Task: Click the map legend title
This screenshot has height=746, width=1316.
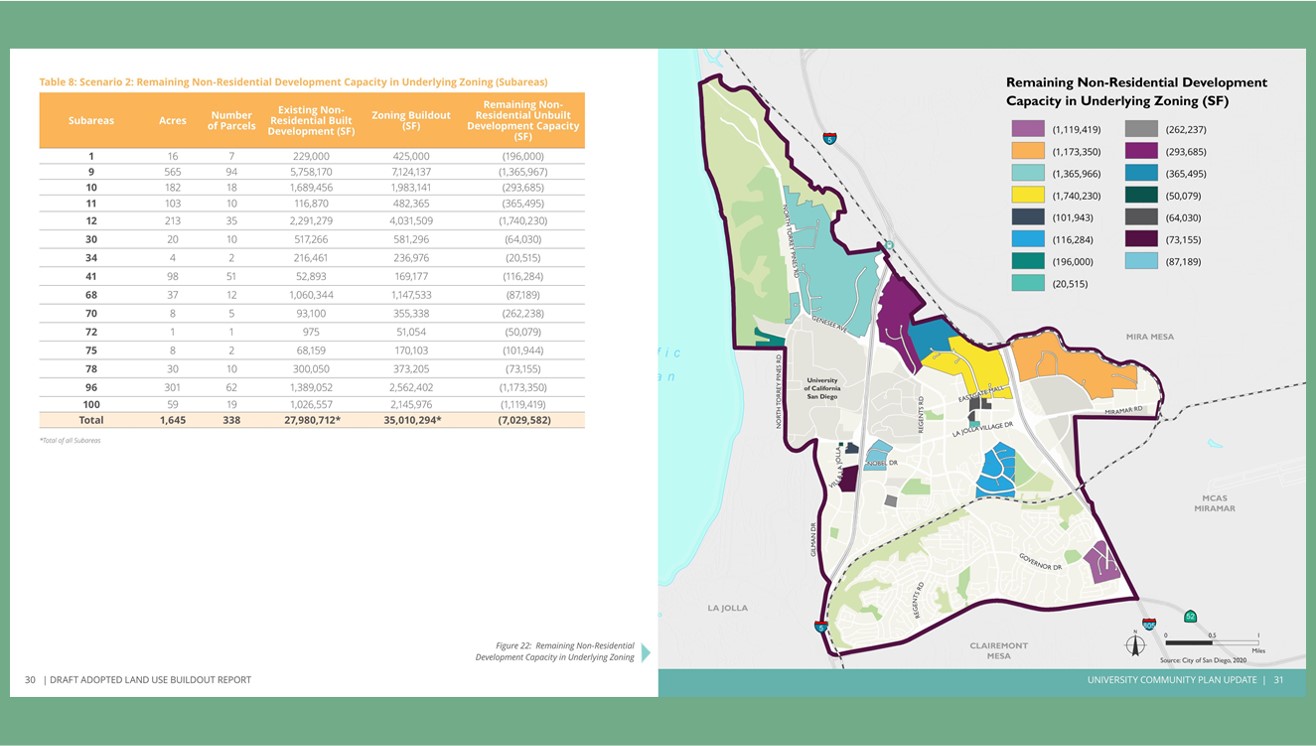Action: (1136, 92)
